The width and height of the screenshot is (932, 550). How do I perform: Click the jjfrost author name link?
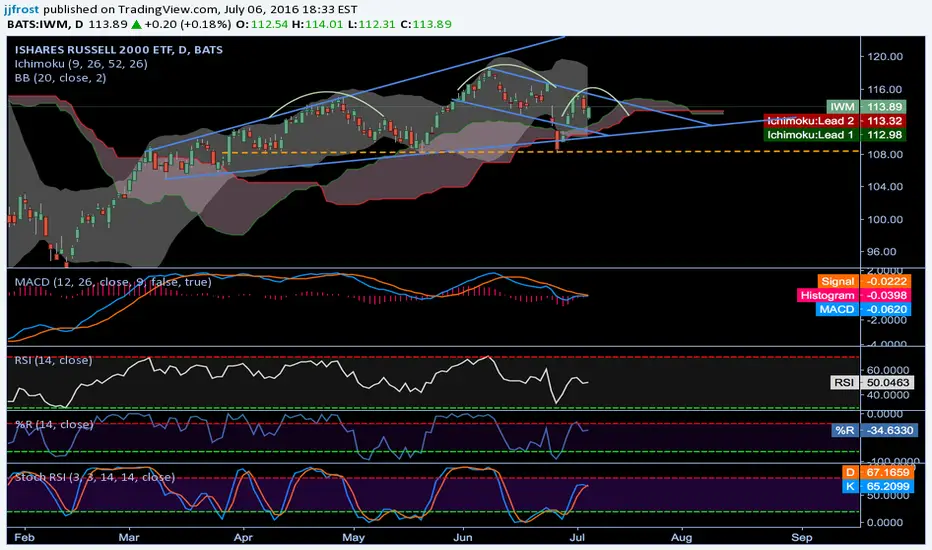pos(21,10)
